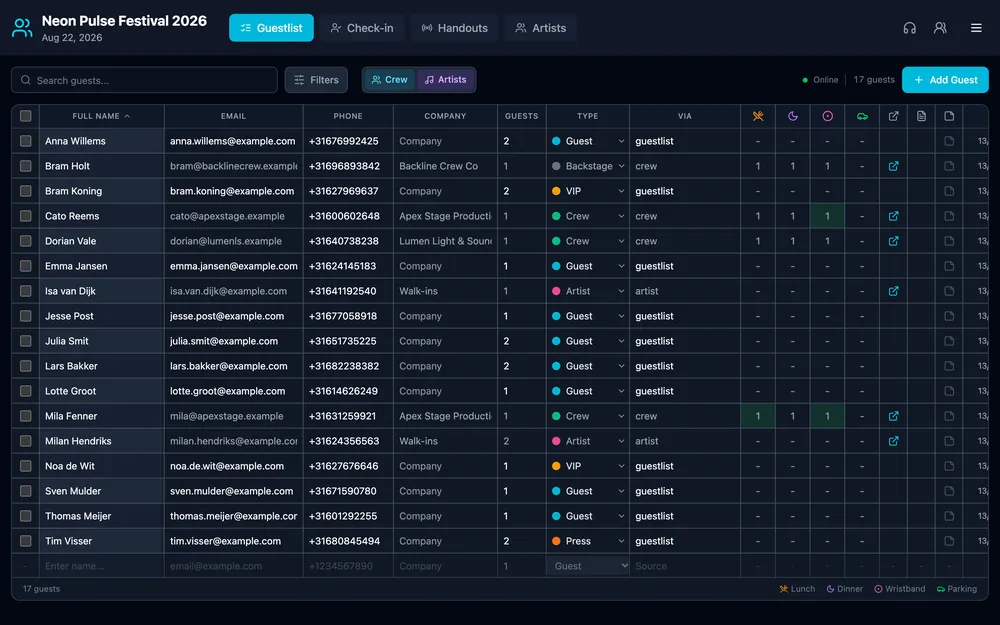Select Bram Koning's row checkbox
This screenshot has height=625, width=1000.
tap(26, 191)
